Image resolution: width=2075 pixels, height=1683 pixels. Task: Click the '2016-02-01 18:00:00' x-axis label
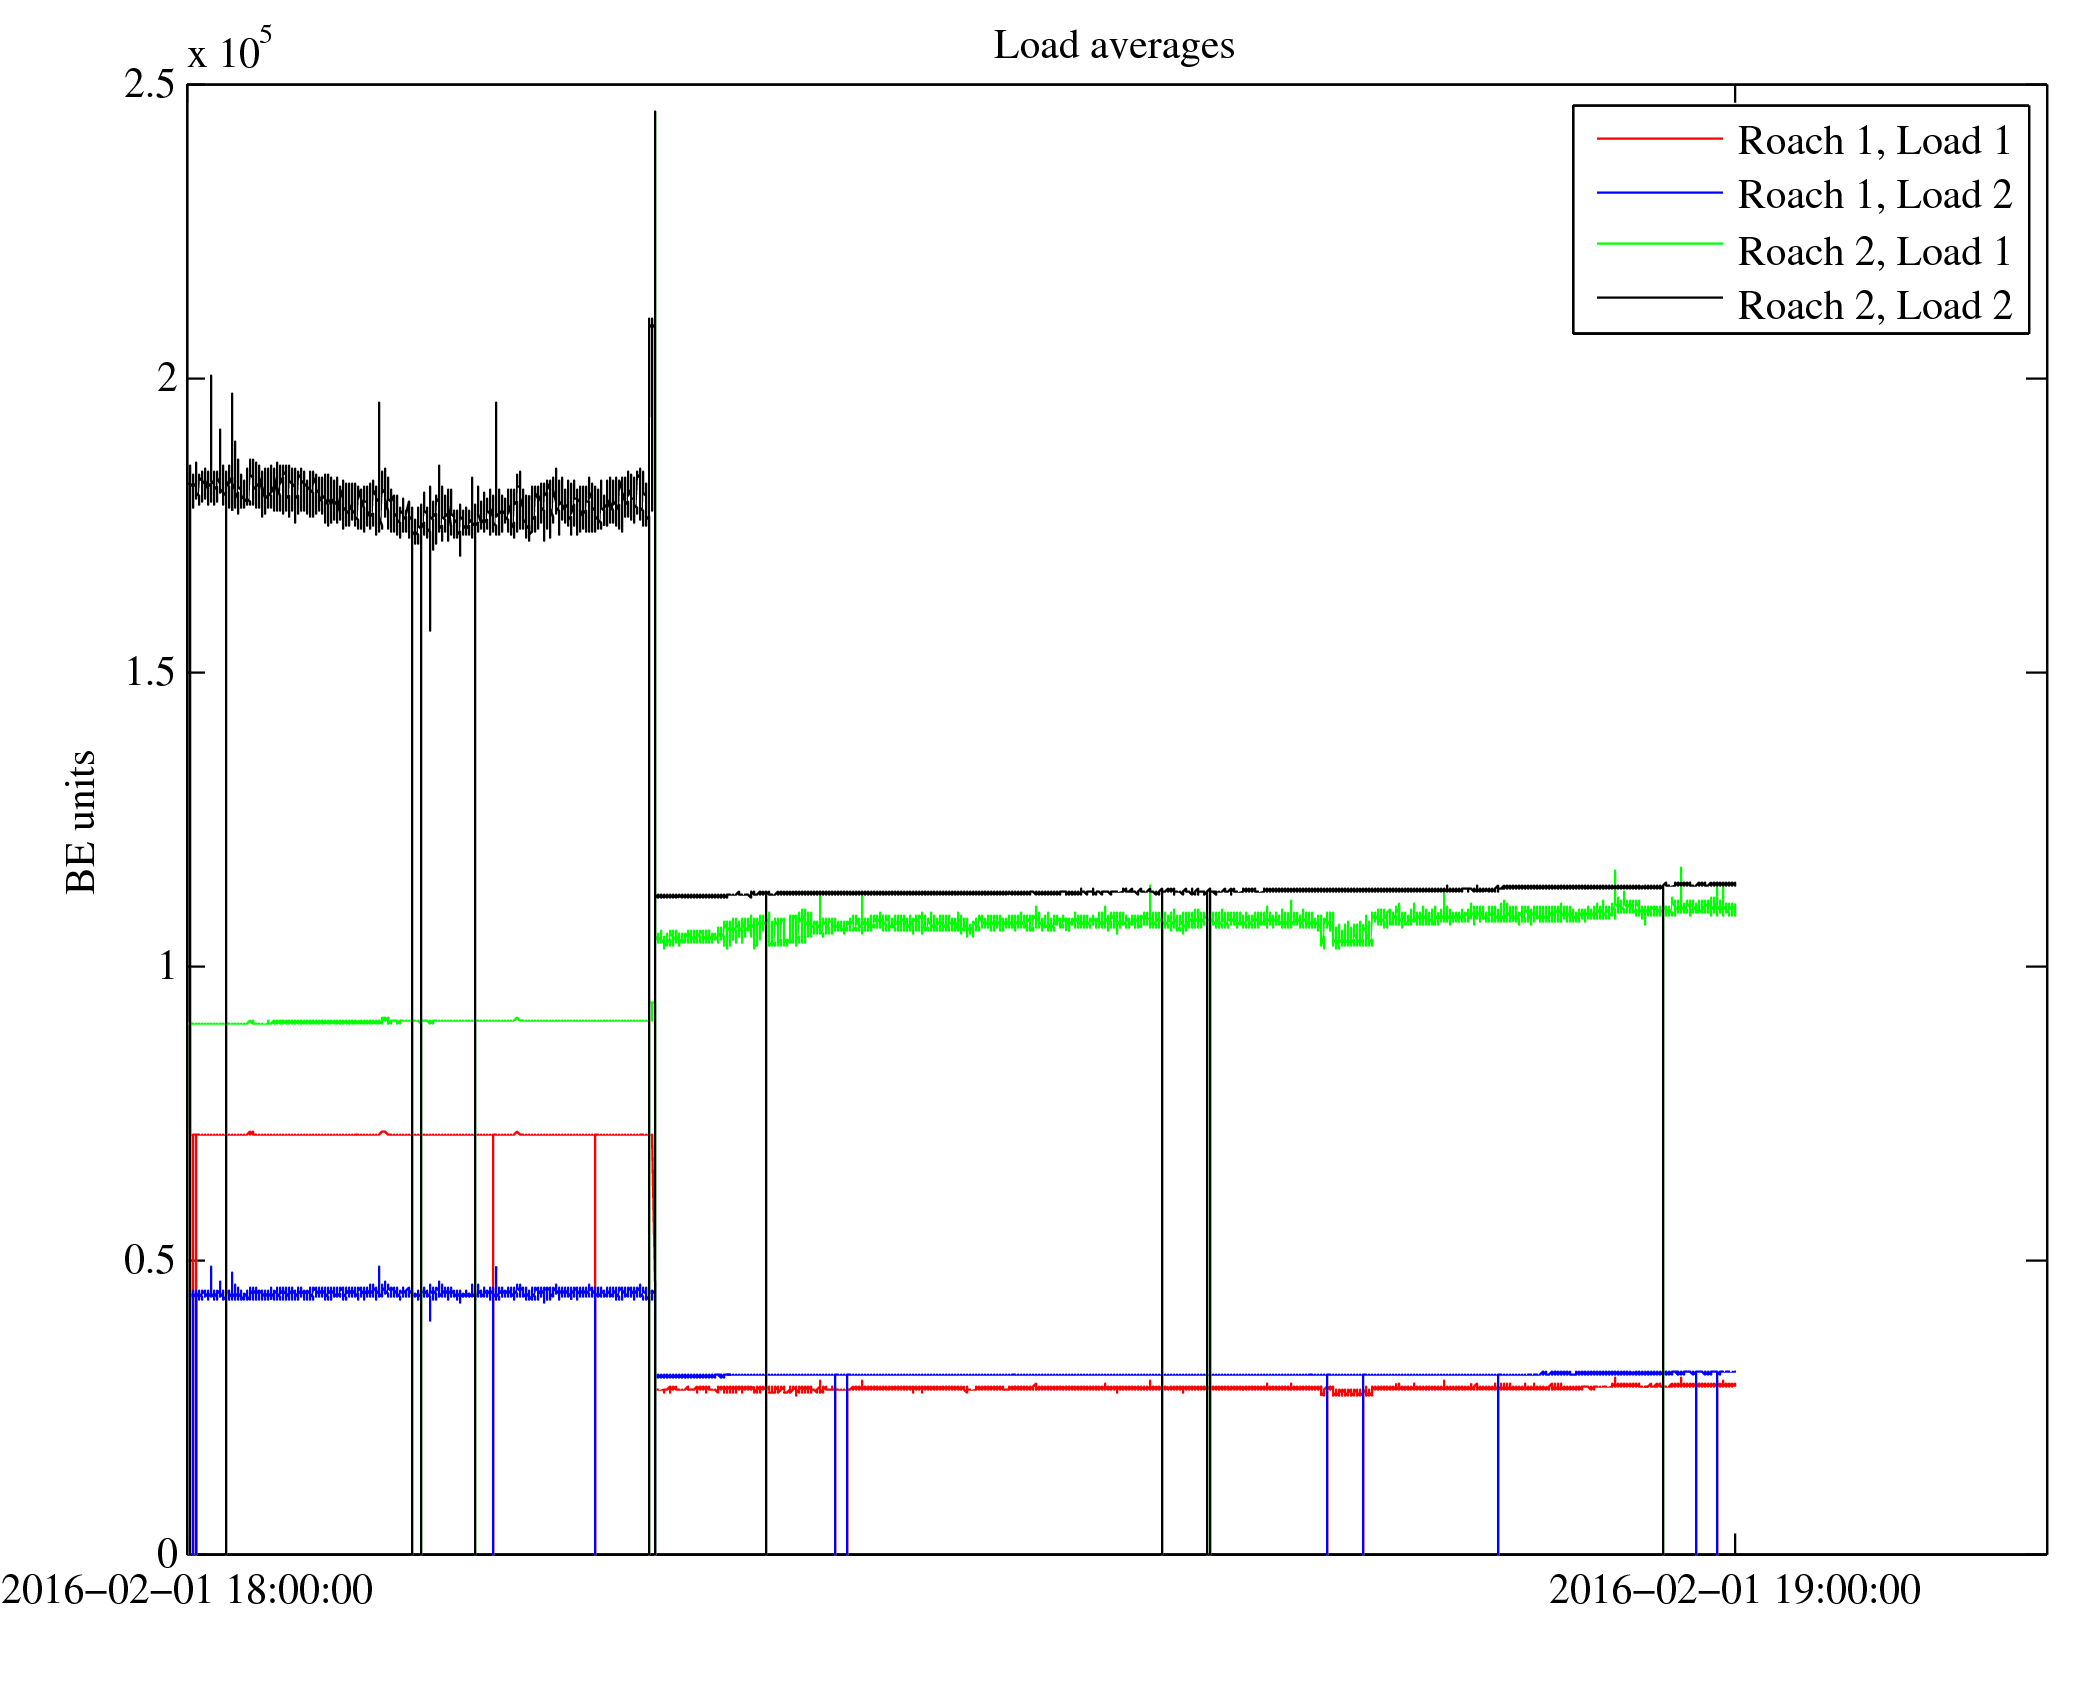point(187,1590)
